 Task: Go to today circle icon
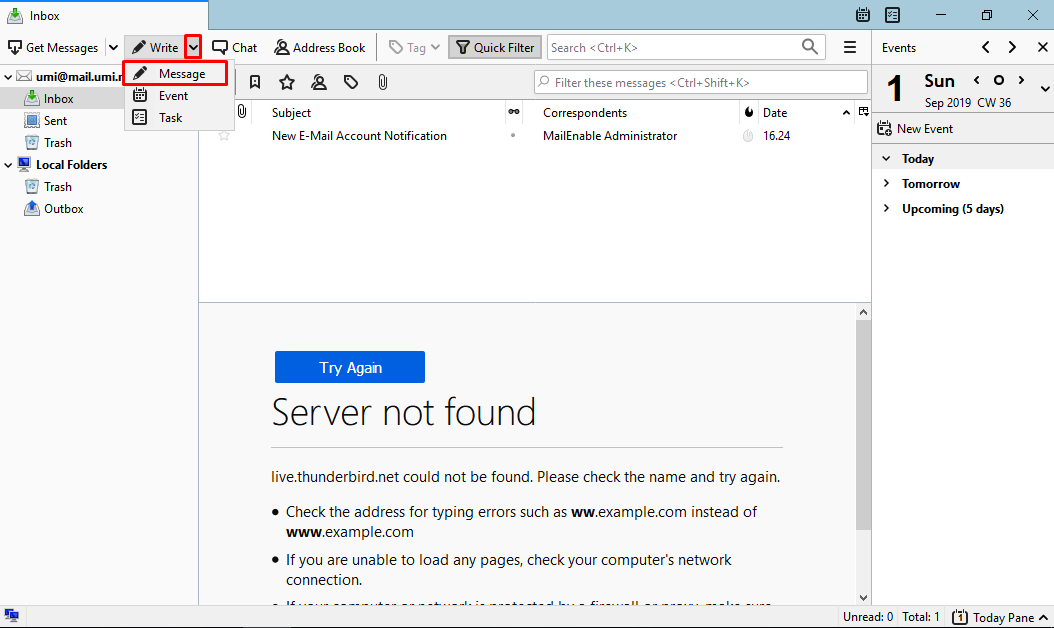(x=999, y=80)
